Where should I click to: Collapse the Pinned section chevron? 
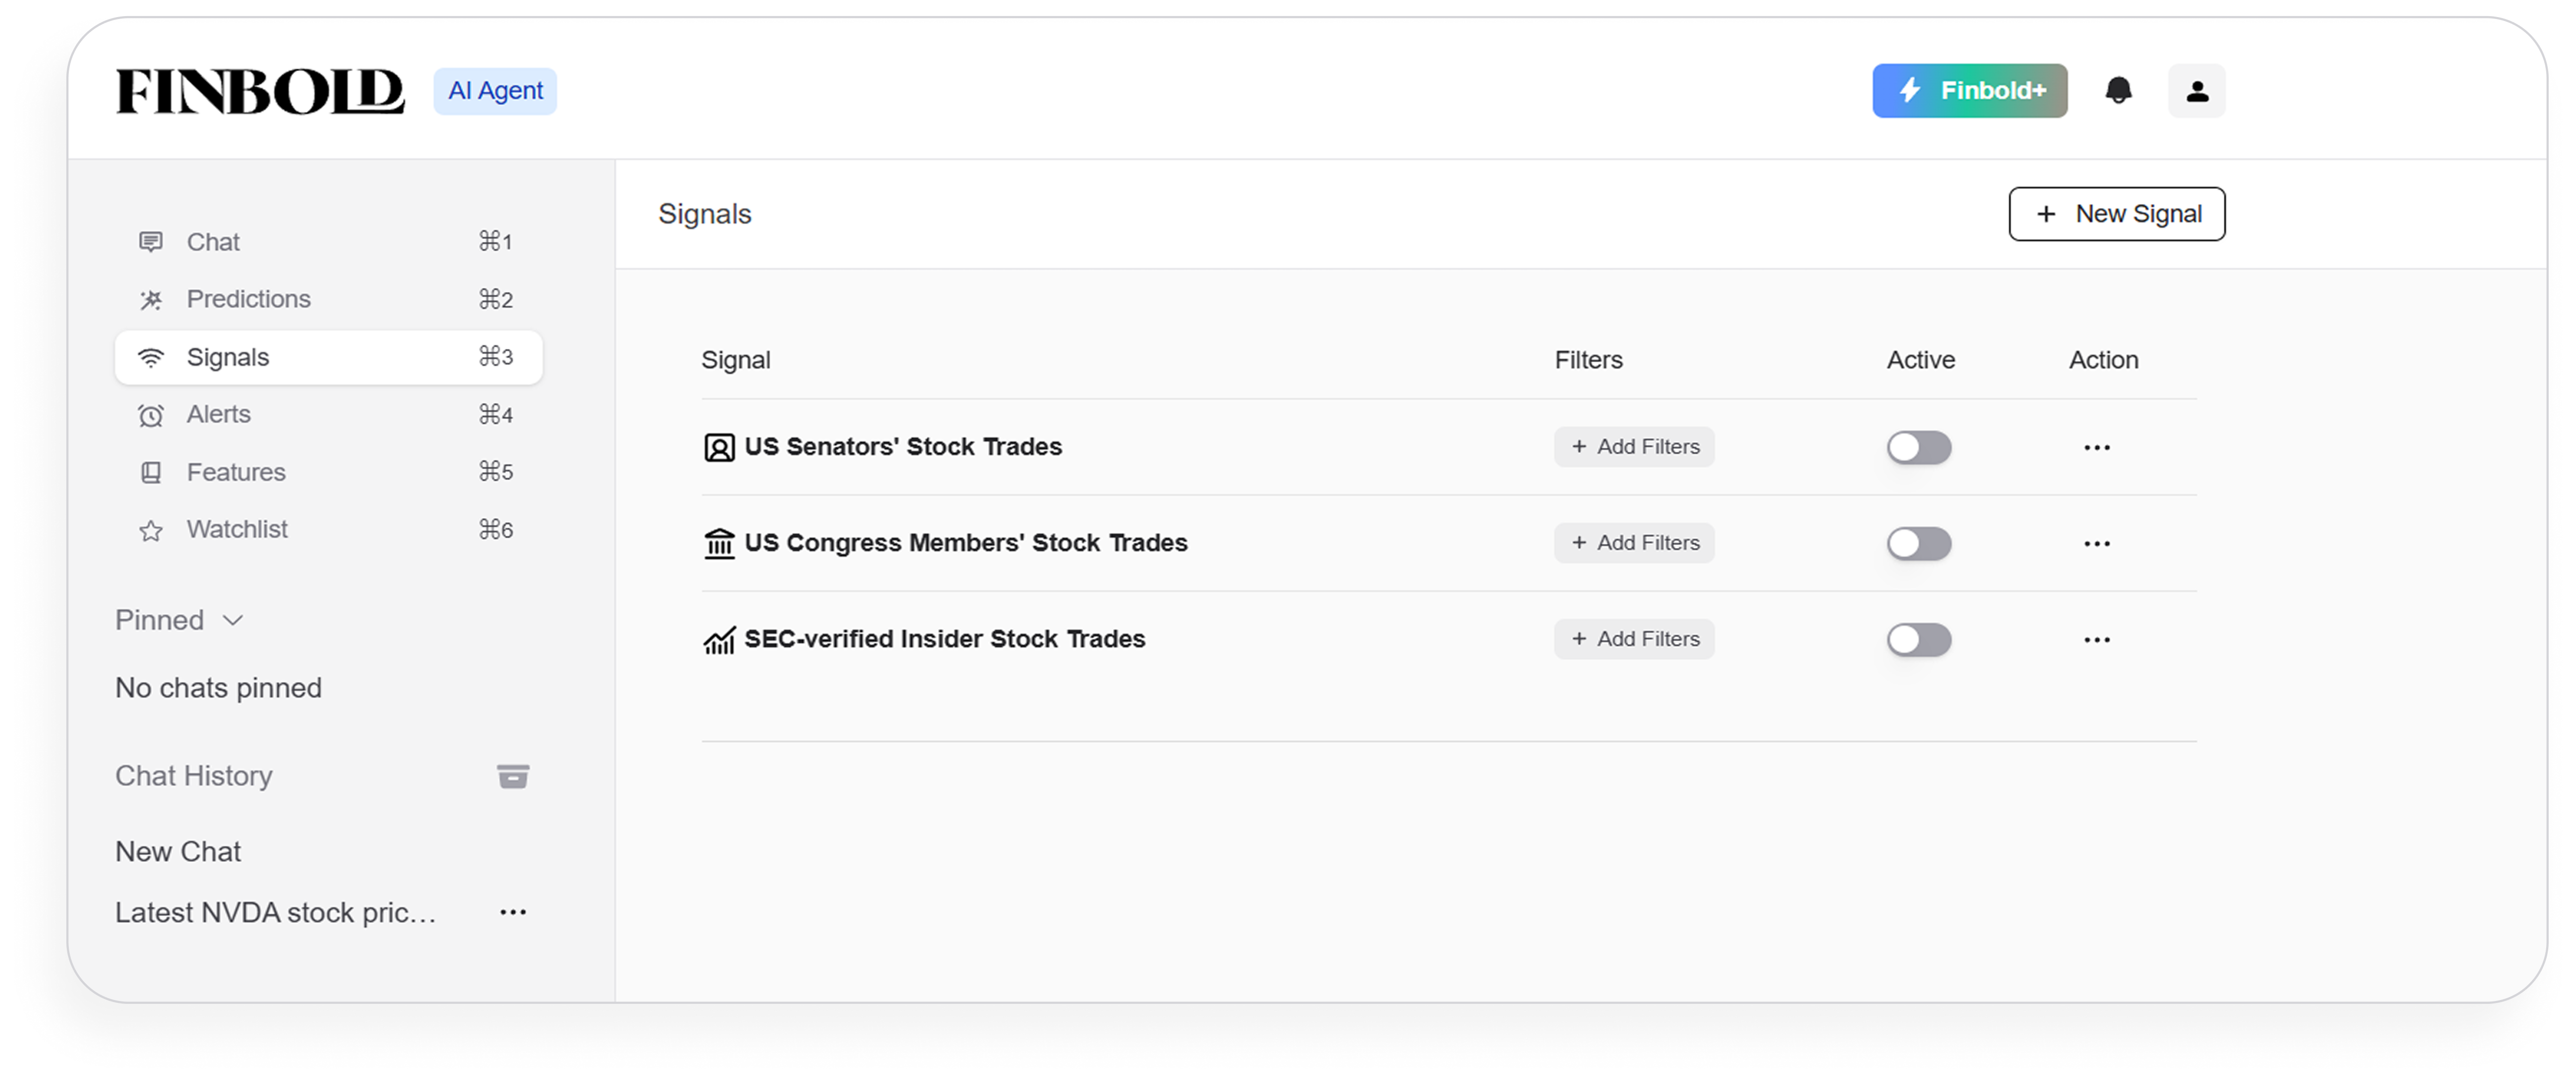click(x=233, y=620)
